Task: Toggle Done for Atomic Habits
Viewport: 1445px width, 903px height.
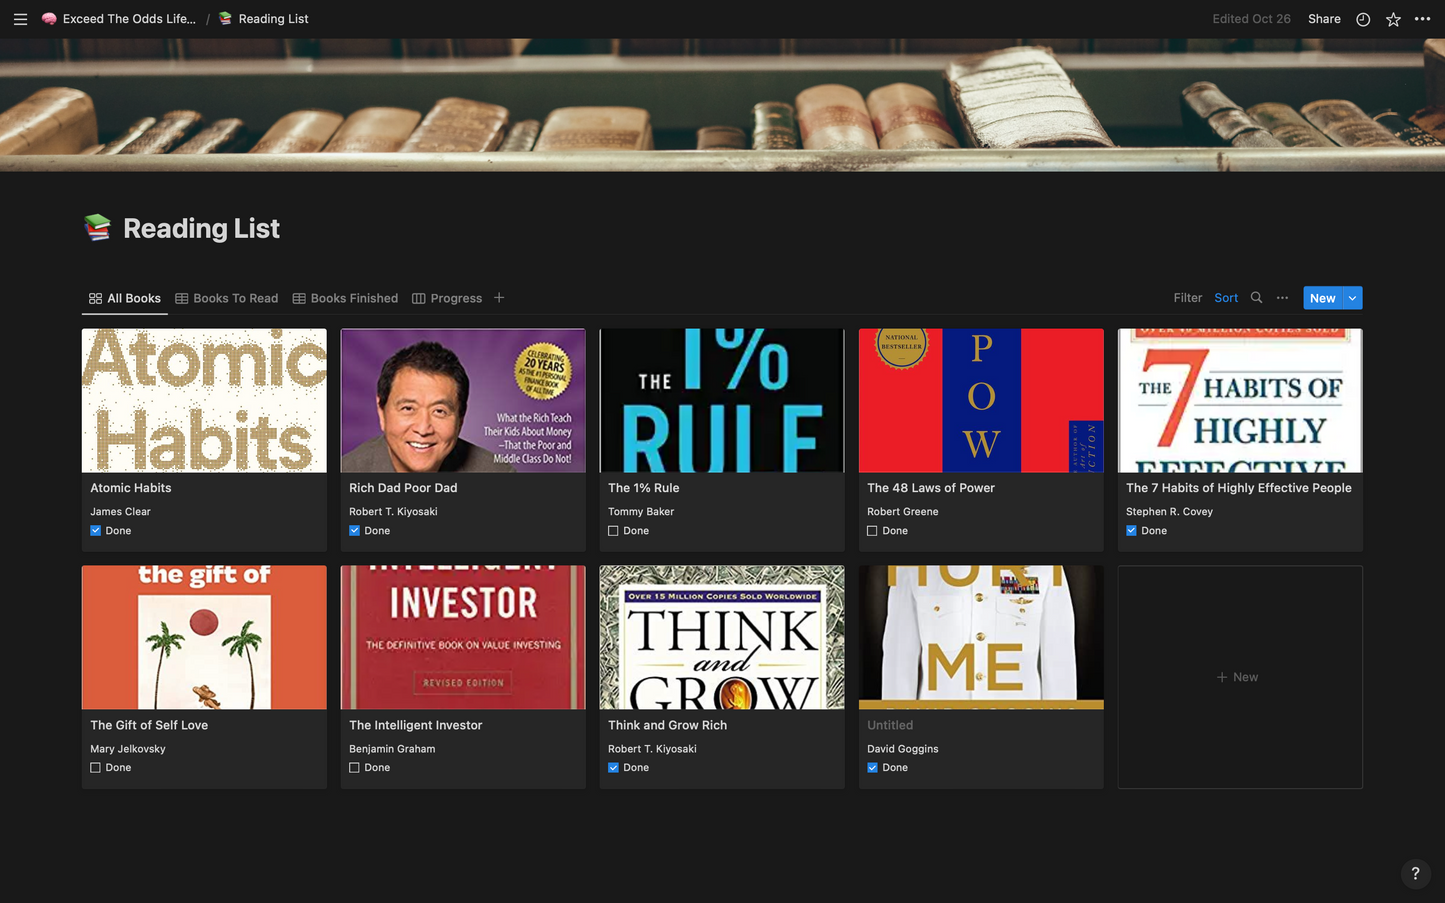Action: (96, 531)
